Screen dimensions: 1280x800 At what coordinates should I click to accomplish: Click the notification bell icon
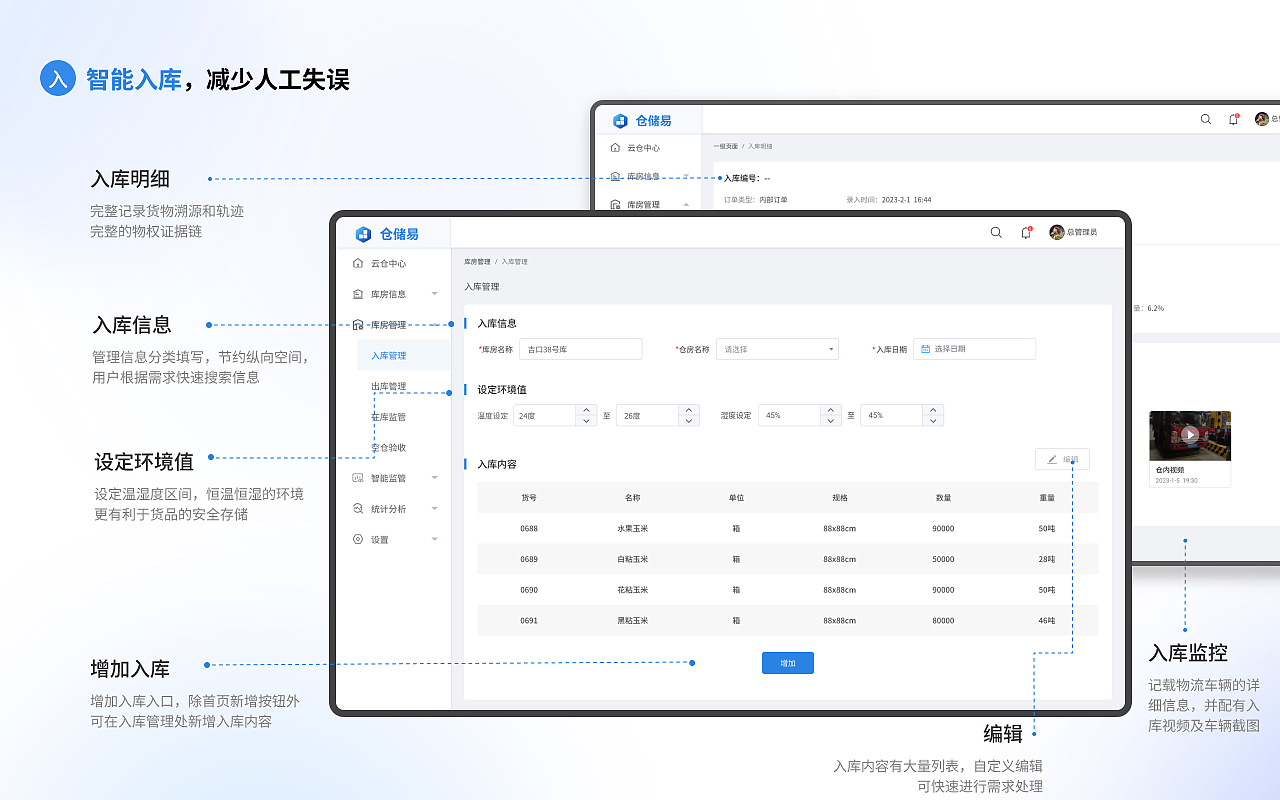tap(1026, 232)
